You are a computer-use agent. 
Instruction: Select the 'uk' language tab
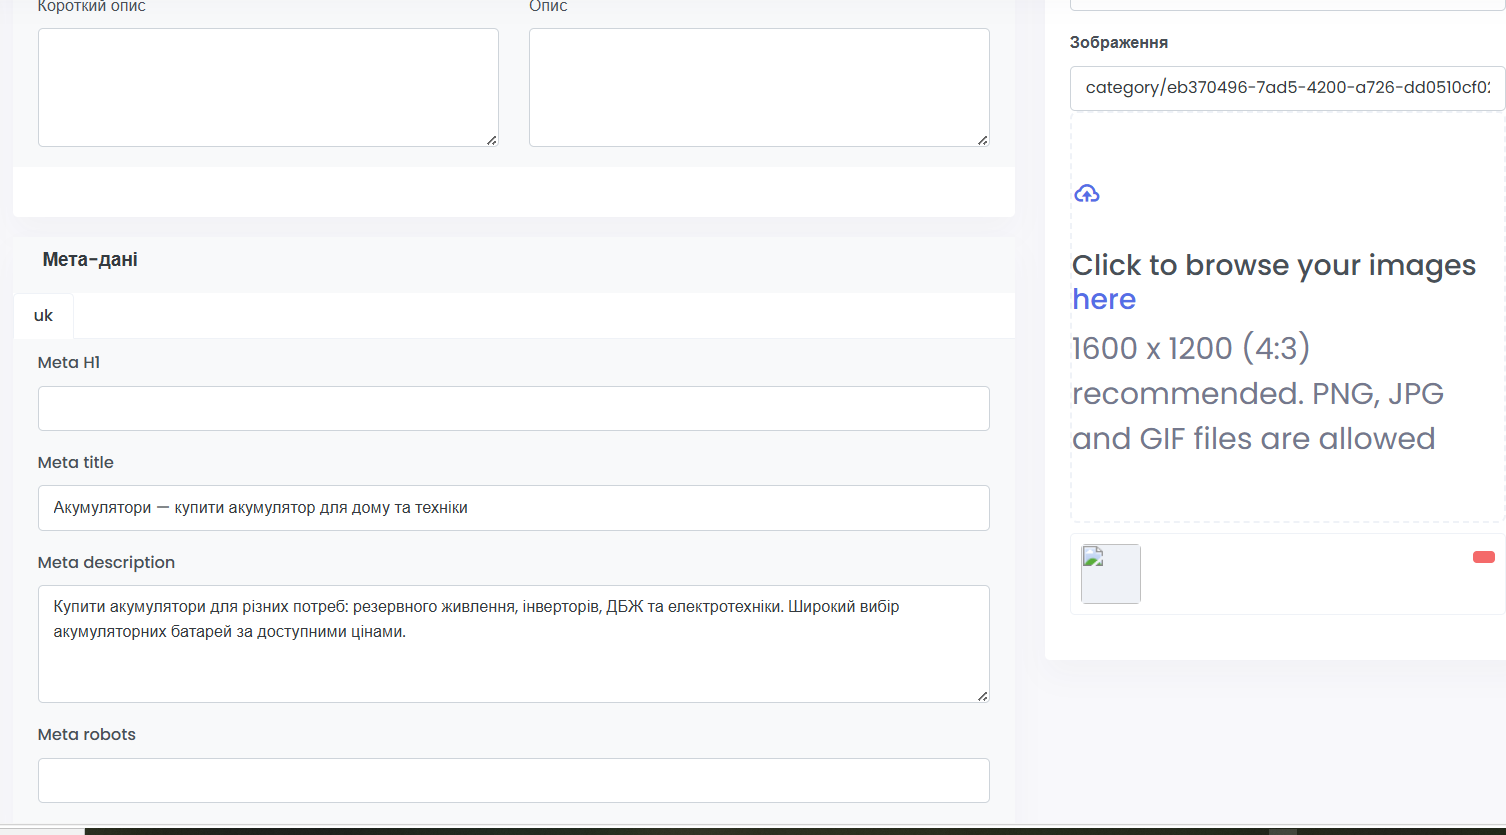click(x=43, y=315)
